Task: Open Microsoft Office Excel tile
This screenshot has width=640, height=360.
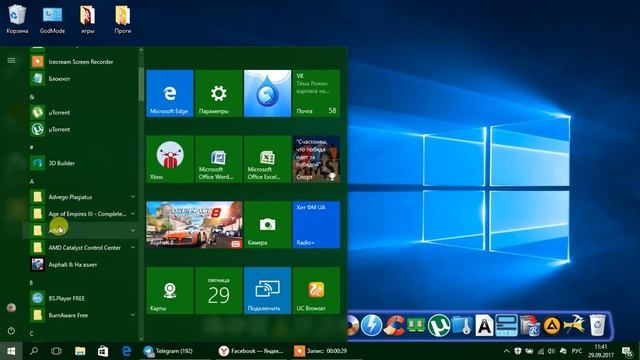Action: [x=267, y=159]
